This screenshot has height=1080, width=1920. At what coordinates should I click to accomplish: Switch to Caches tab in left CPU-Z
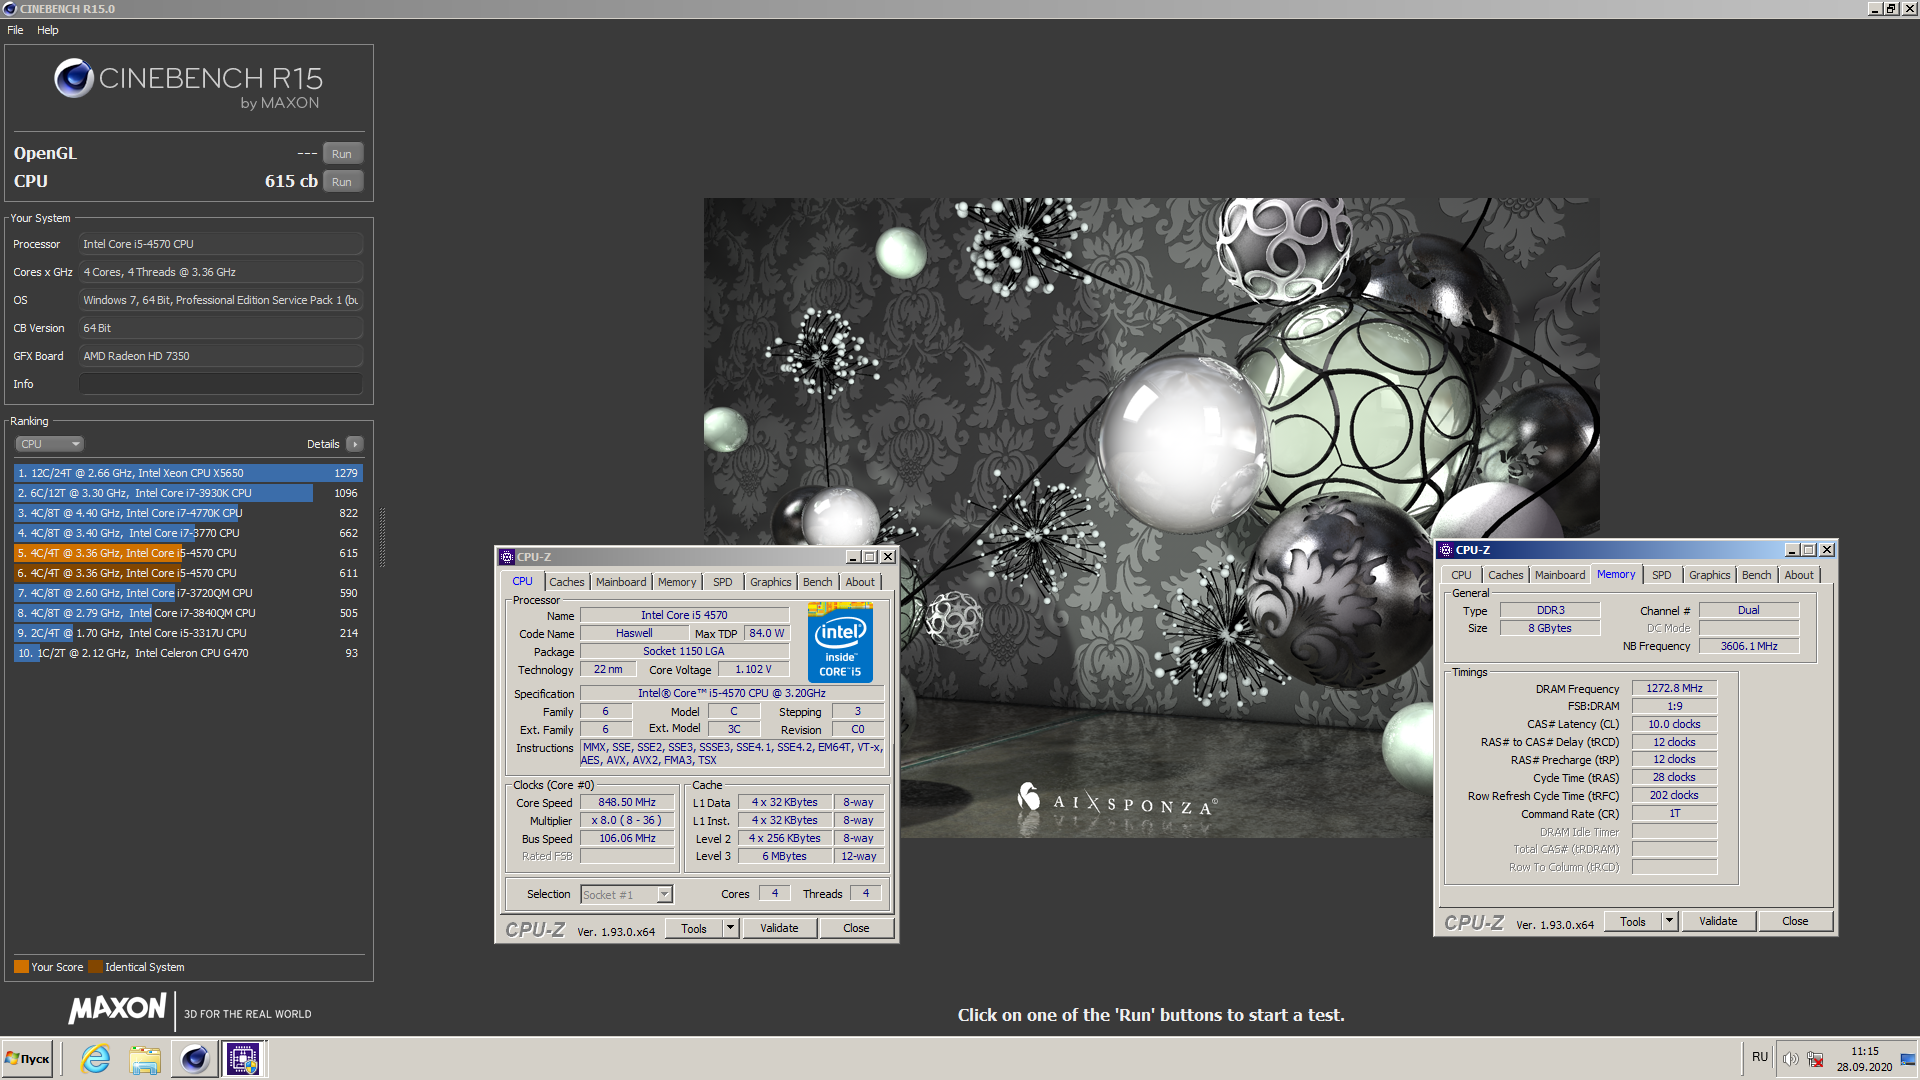pos(567,582)
